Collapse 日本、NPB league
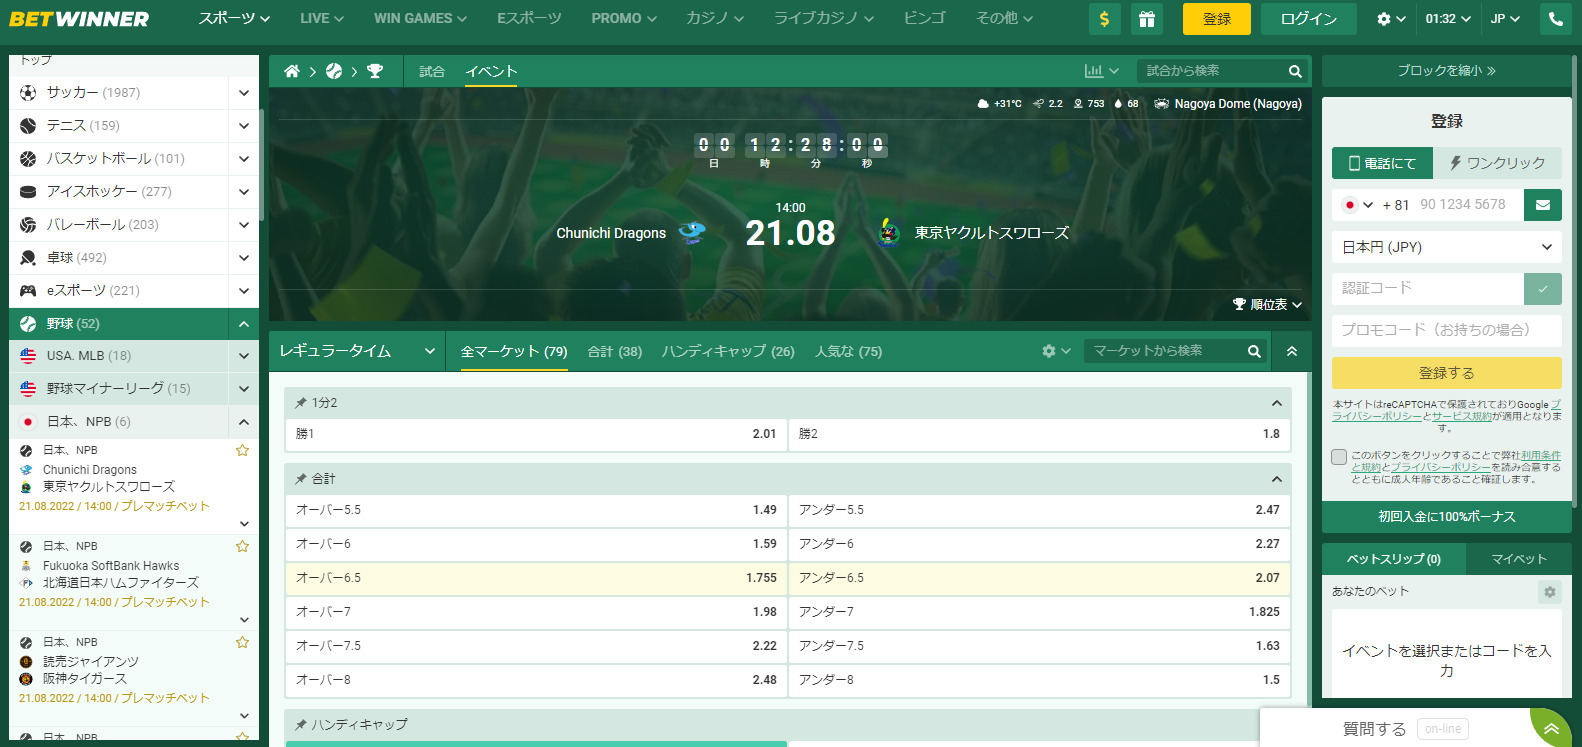Screen dimensions: 1582x747 (x=244, y=421)
